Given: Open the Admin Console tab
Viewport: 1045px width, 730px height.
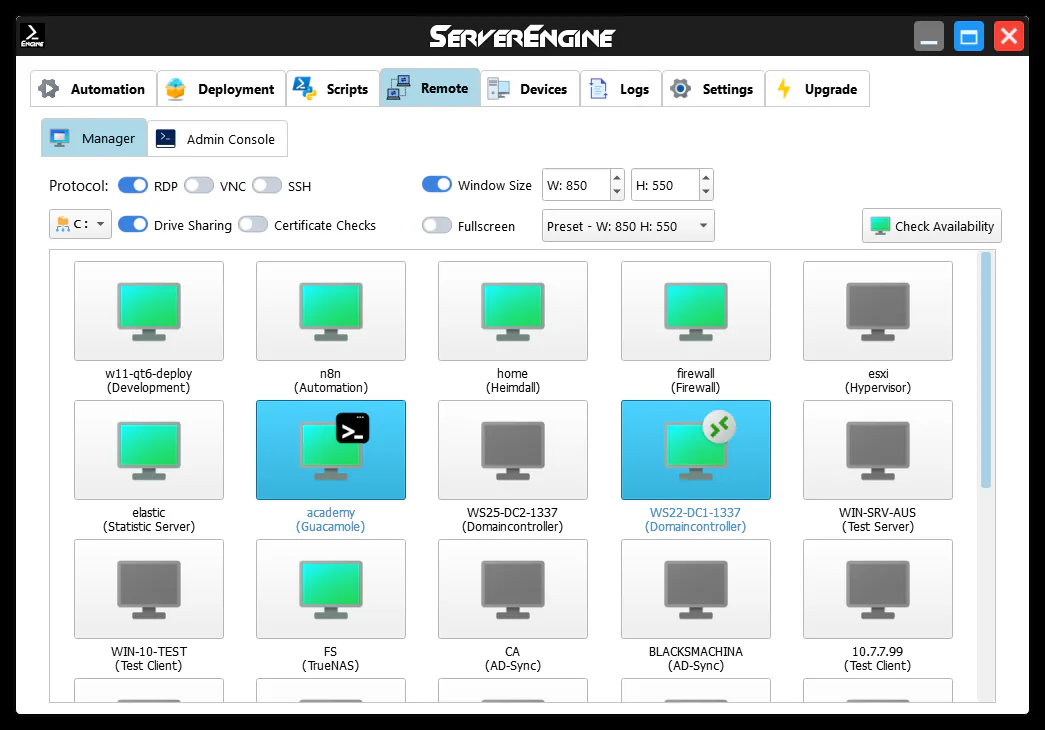Looking at the screenshot, I should (x=218, y=139).
